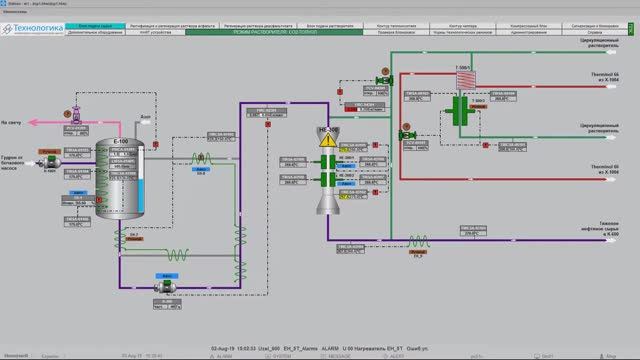Click the blue level bar inside vessel E-100
Viewport: 640px width, 360px height.
tap(141, 196)
